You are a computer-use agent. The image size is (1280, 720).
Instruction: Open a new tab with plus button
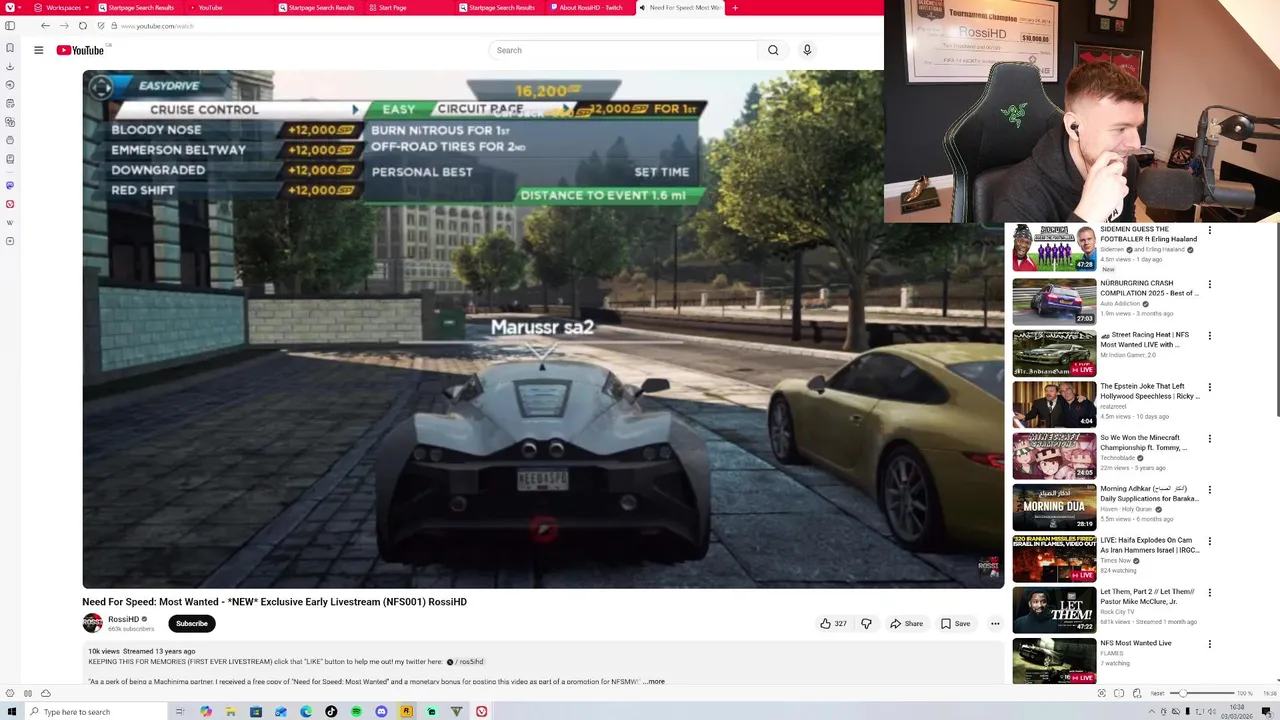click(x=735, y=7)
